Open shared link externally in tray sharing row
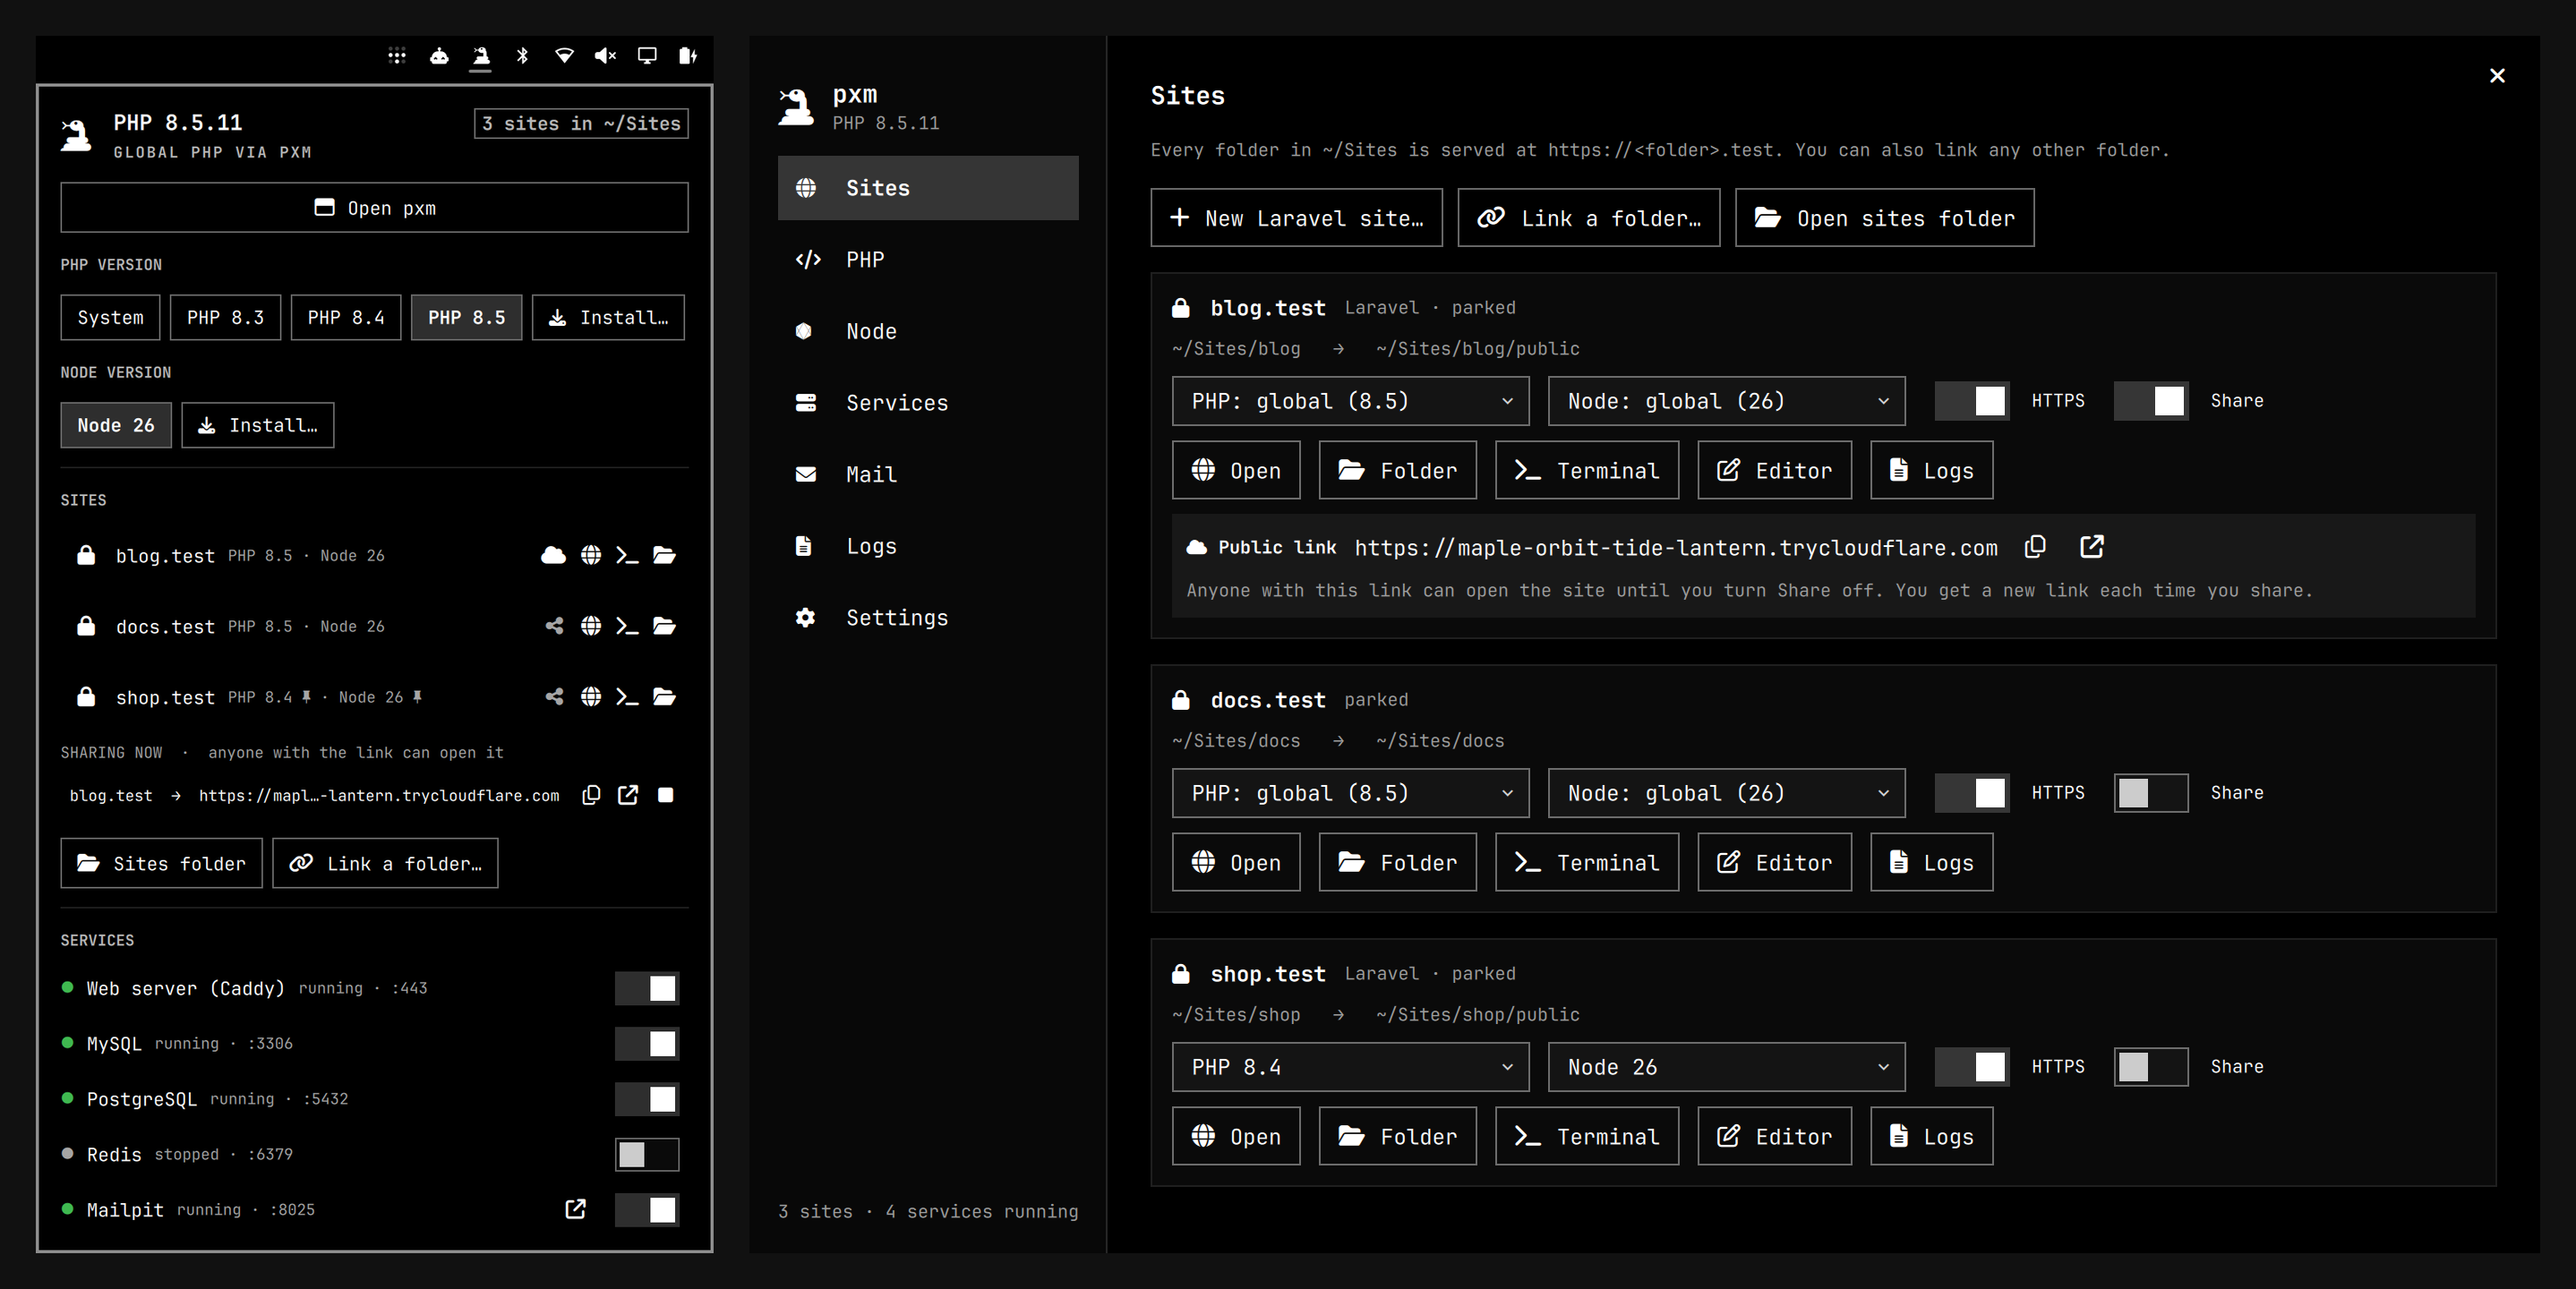 pos(628,795)
